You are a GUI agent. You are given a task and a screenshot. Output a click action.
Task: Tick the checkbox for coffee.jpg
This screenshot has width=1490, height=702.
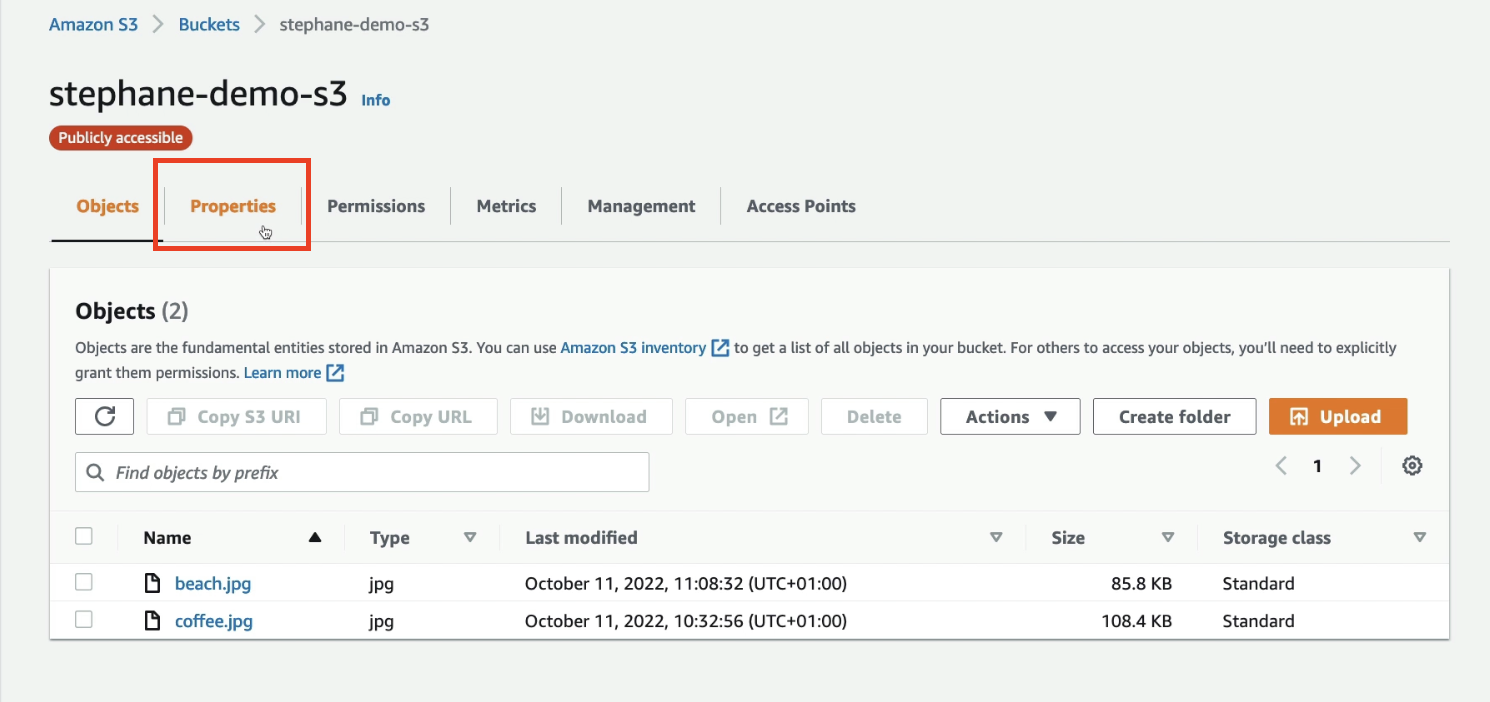point(84,620)
